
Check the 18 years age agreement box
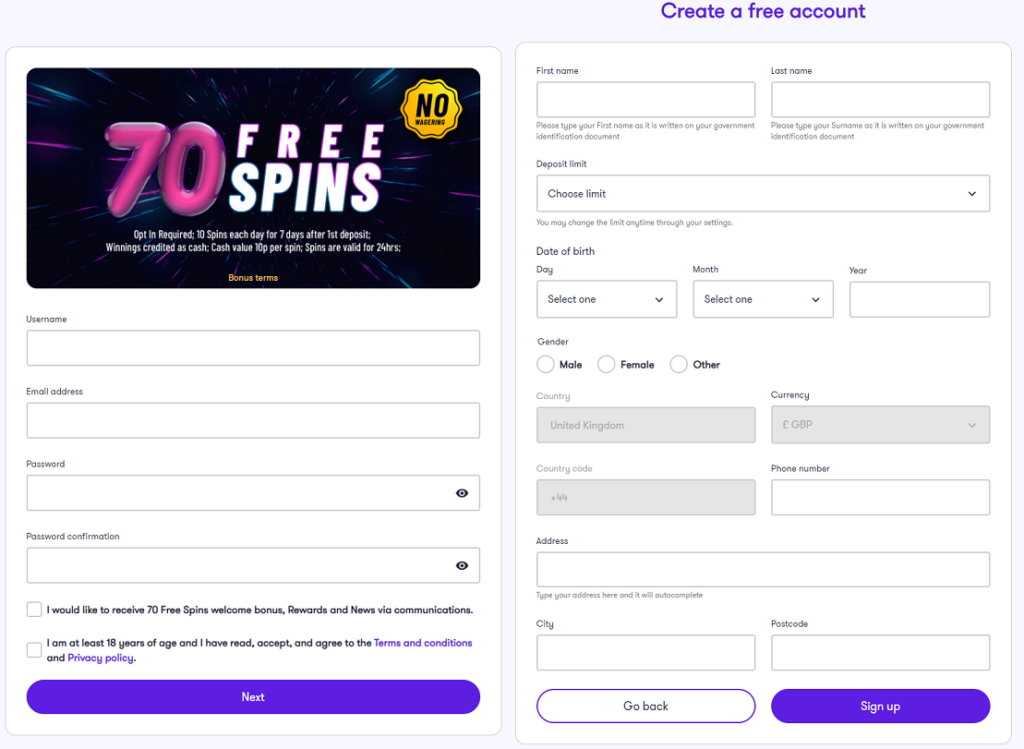point(35,650)
